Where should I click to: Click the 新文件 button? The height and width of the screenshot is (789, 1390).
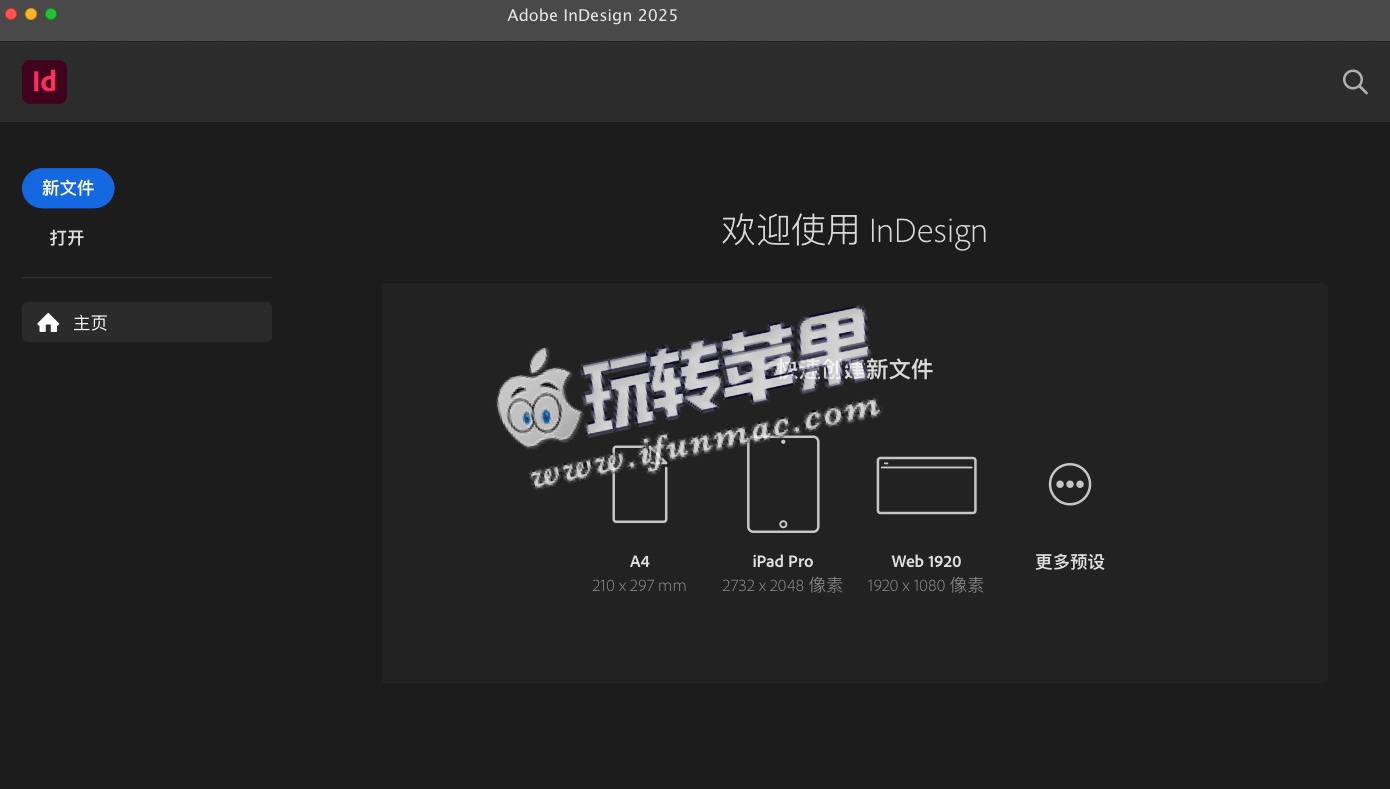68,188
